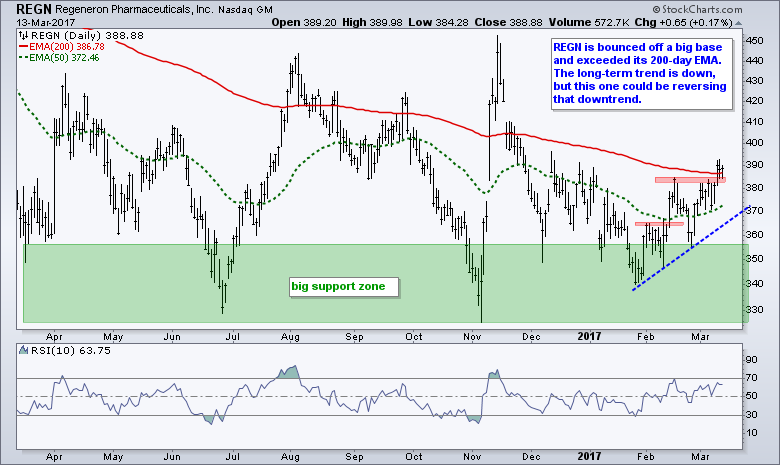Click the blue dotted rising trendline
This screenshot has height=465, width=780.
tap(691, 248)
